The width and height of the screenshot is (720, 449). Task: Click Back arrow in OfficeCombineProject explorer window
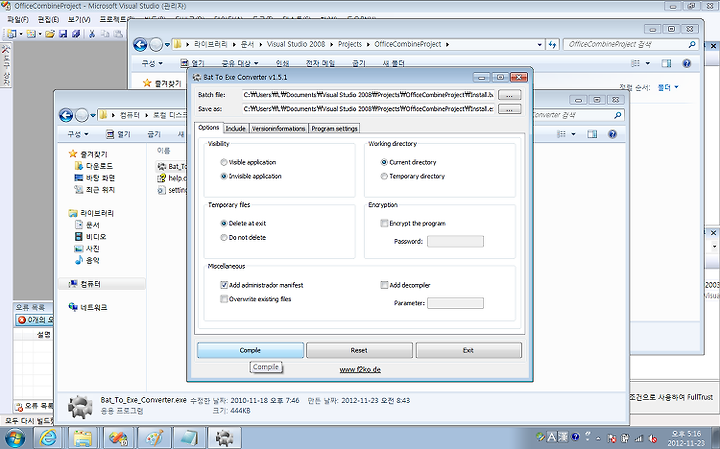(140, 45)
